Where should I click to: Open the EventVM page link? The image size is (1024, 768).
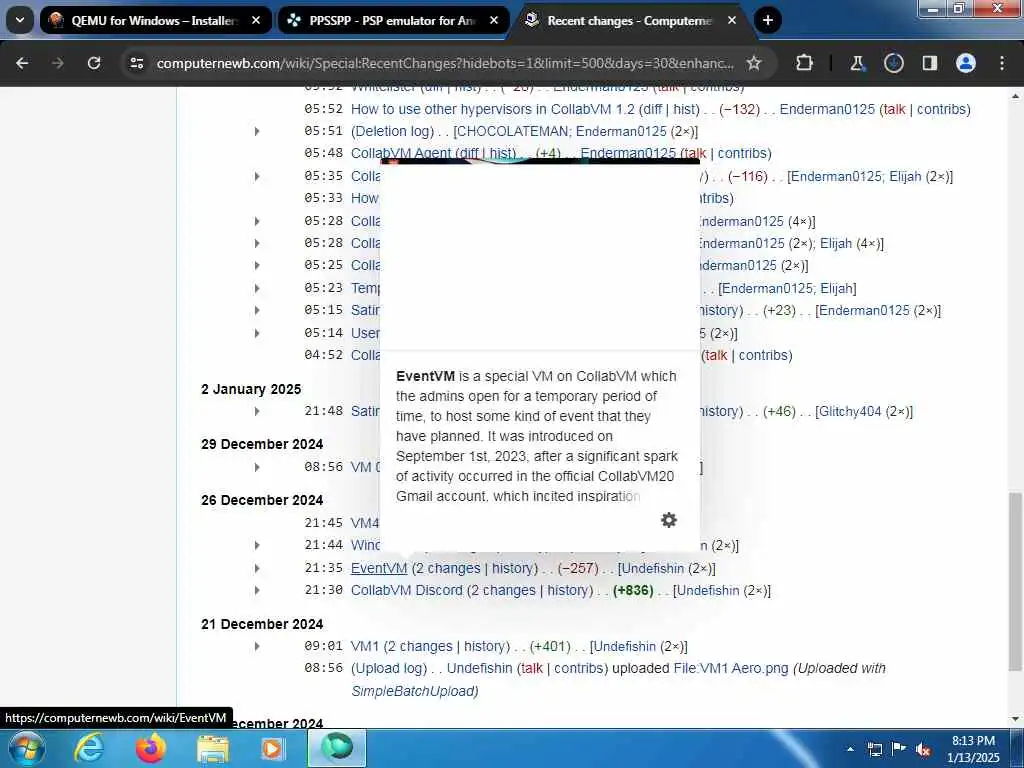(x=379, y=568)
